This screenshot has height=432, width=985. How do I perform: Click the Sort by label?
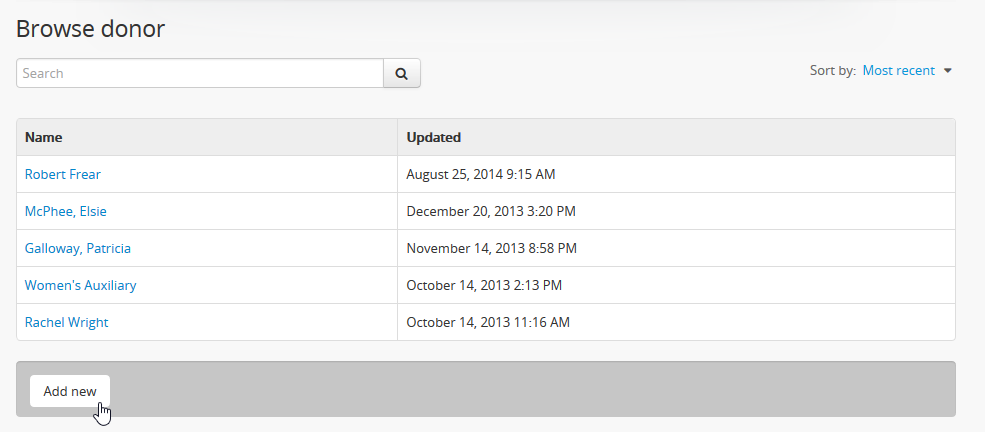(x=832, y=71)
